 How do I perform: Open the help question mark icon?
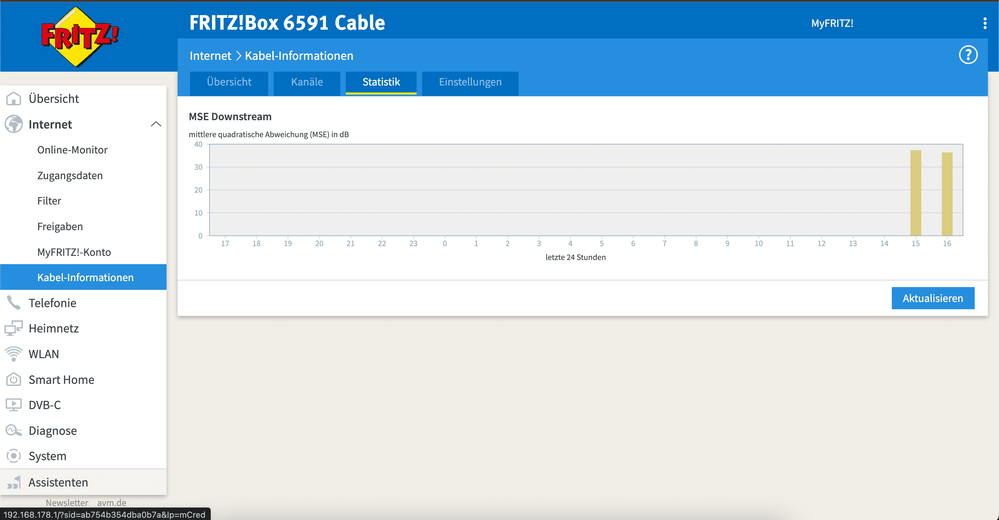point(968,55)
